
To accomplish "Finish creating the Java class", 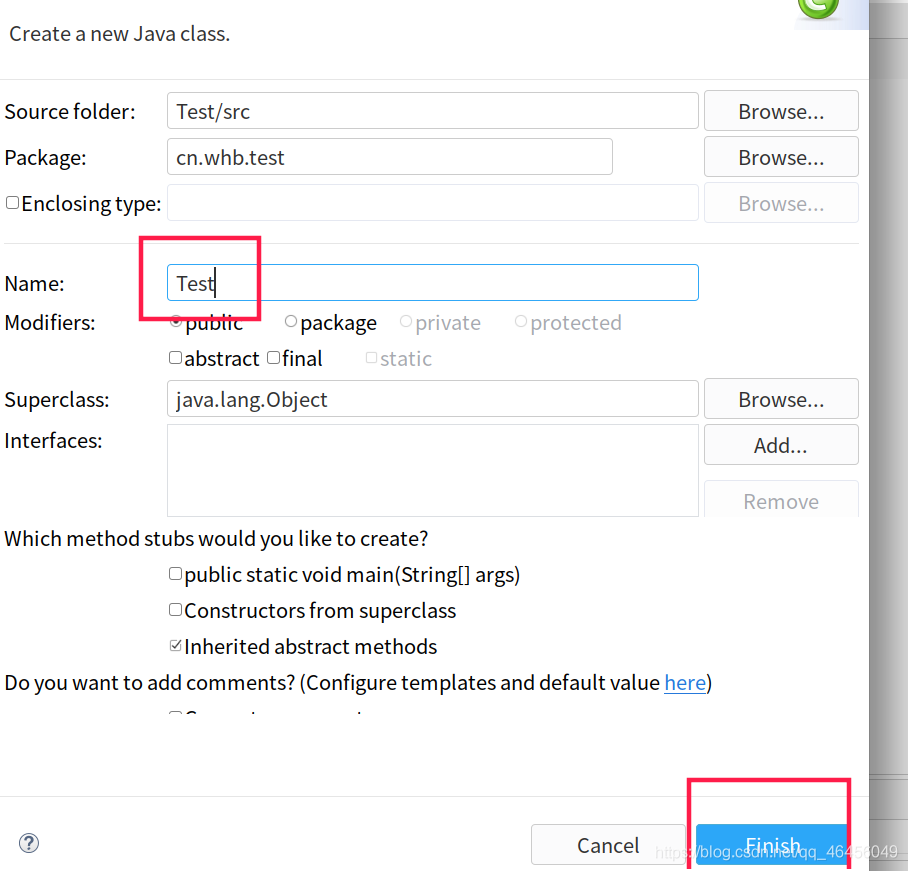I will click(x=772, y=845).
